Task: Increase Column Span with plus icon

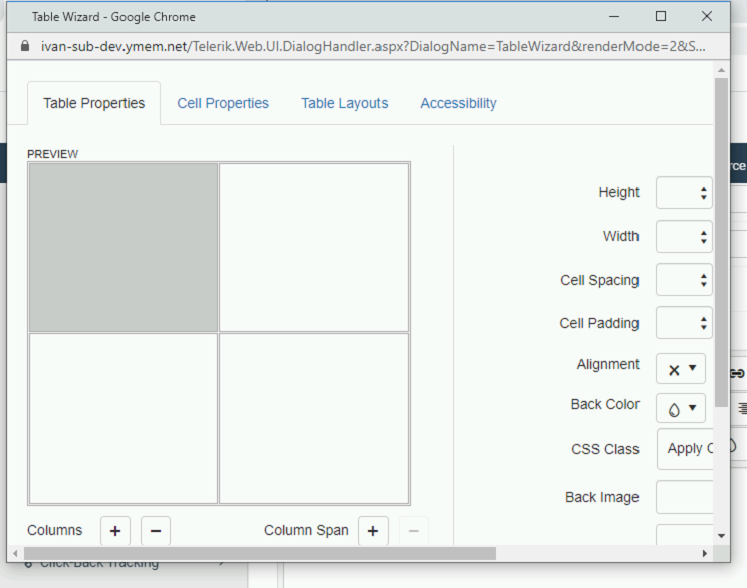Action: pyautogui.click(x=372, y=531)
